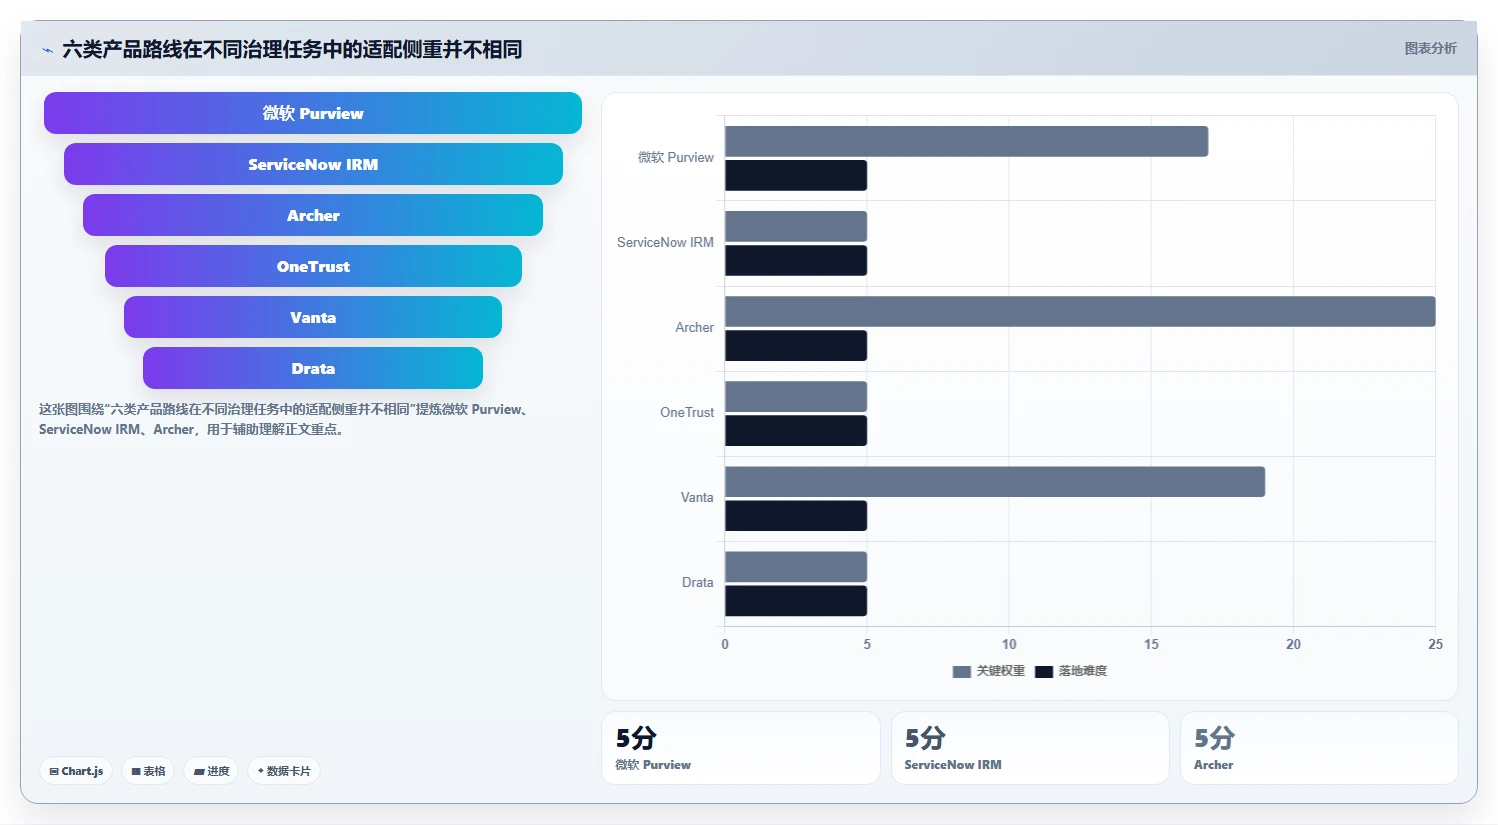Click the Vanta y-axis label
The height and width of the screenshot is (825, 1498).
point(697,497)
